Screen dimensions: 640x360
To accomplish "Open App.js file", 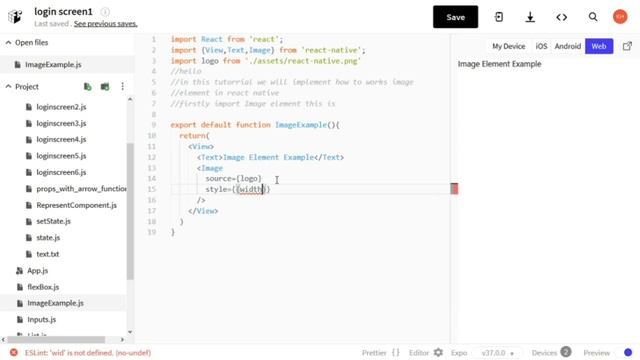I will (38, 271).
